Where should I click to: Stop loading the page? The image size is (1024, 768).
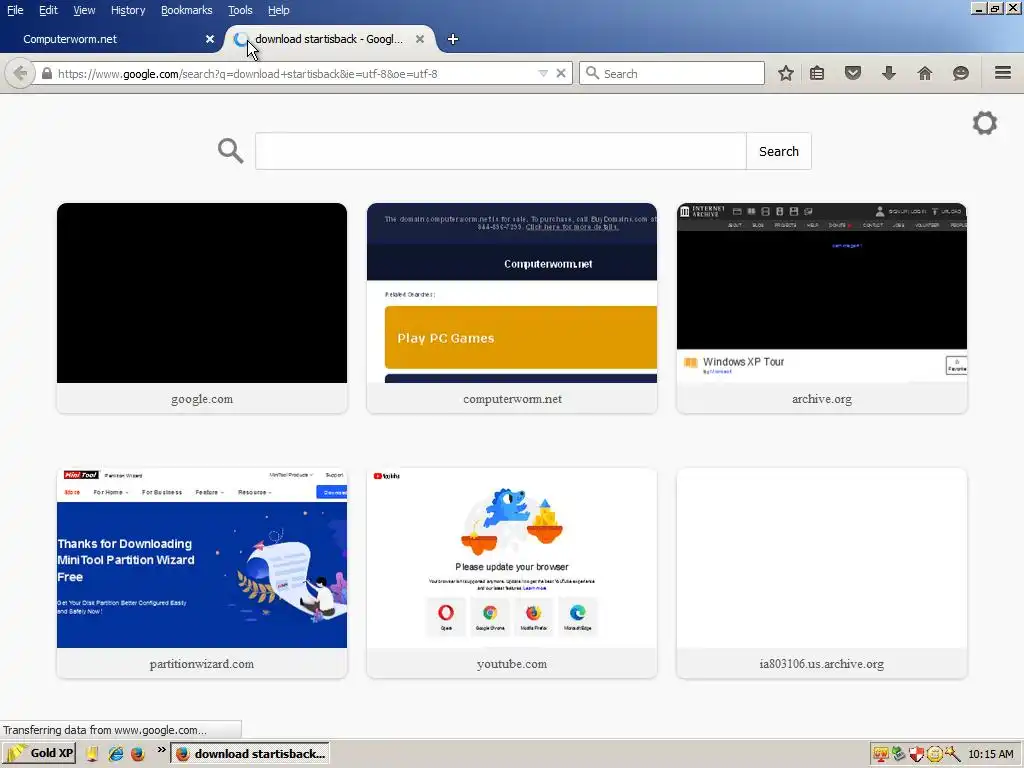561,74
